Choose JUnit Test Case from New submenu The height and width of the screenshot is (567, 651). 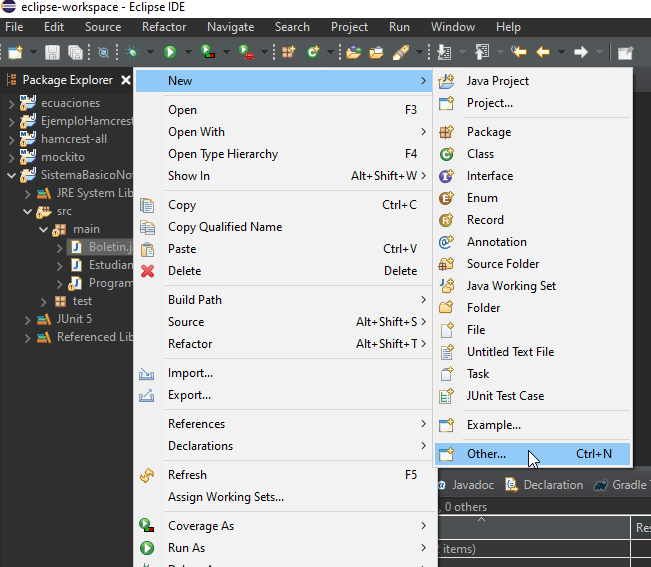[x=533, y=396]
